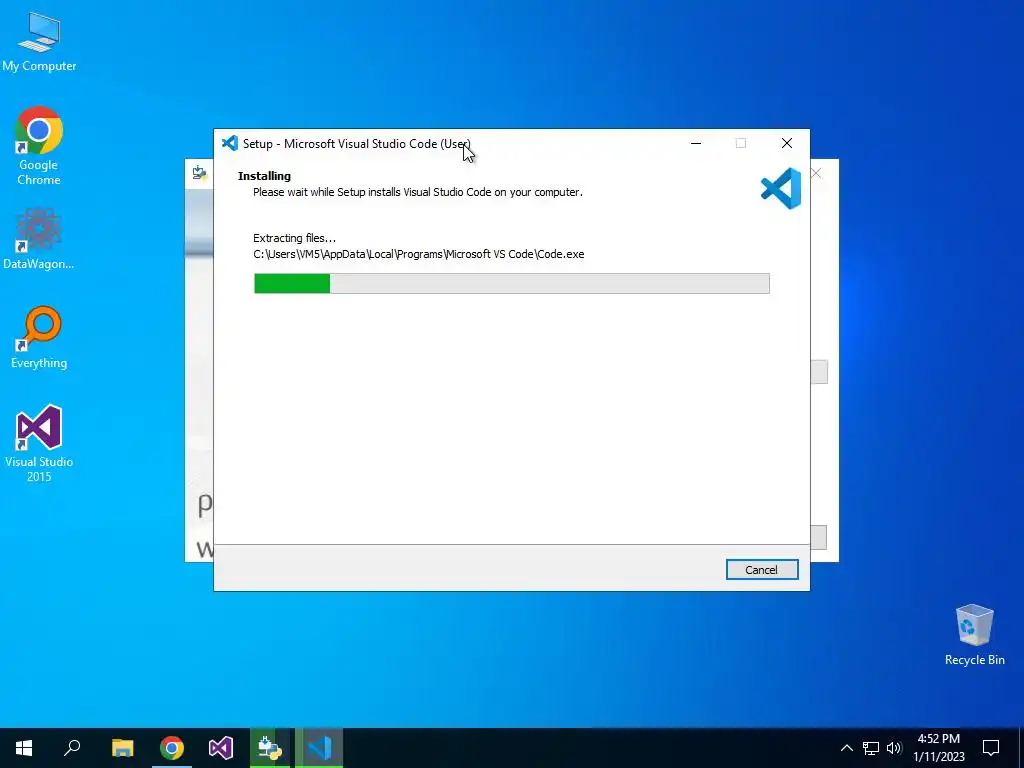Select the Recycle Bin desktop icon
Image resolution: width=1024 pixels, height=768 pixels.
[974, 635]
